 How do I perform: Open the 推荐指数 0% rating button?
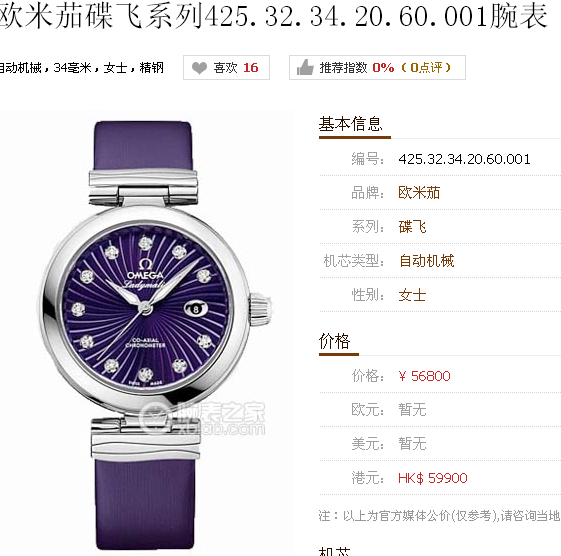point(377,67)
